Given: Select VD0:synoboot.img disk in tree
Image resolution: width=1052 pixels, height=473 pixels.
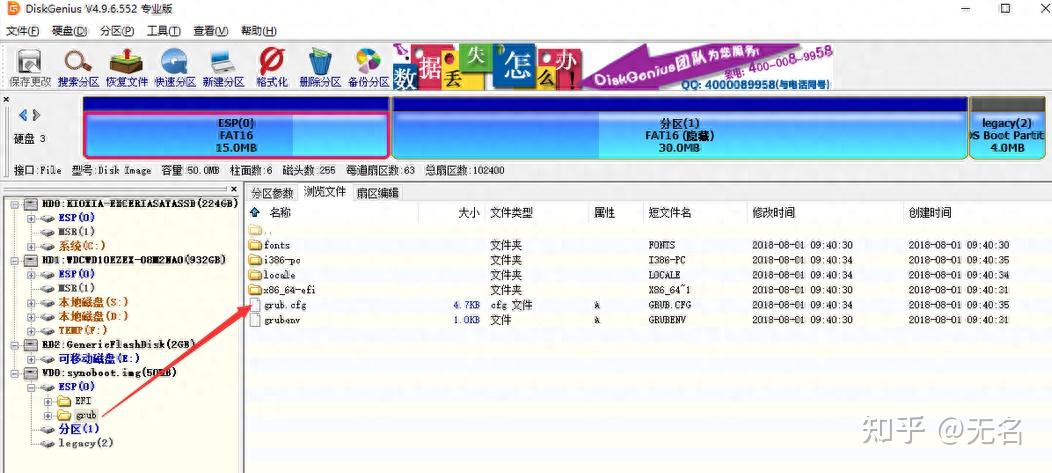Looking at the screenshot, I should pyautogui.click(x=109, y=372).
